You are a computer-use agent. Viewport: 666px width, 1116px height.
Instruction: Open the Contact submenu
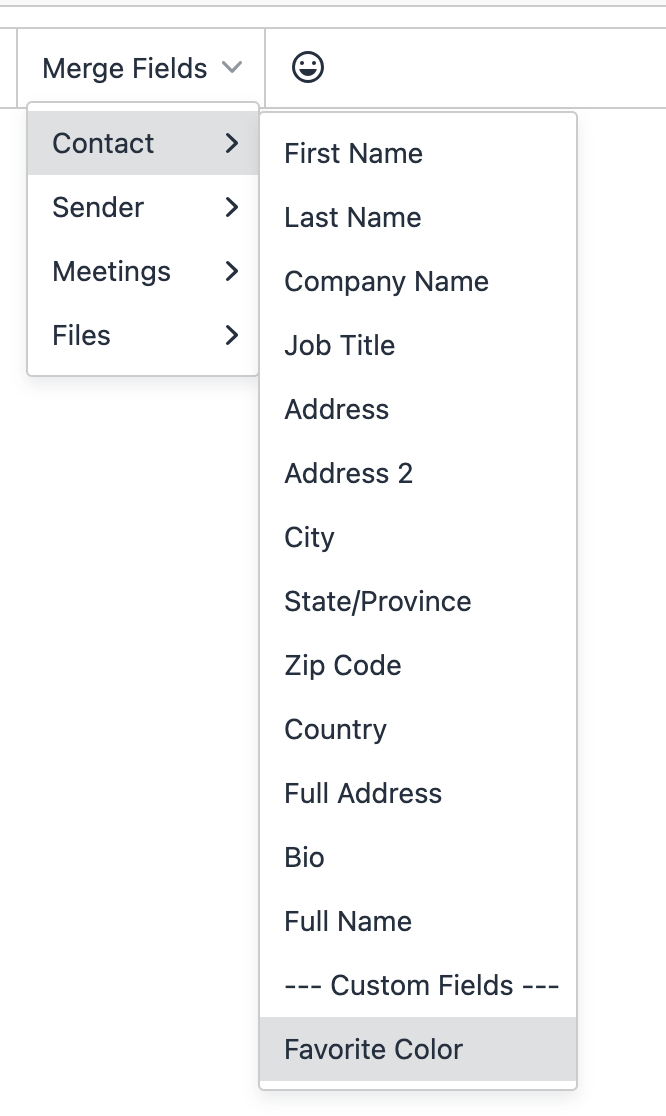click(x=142, y=143)
